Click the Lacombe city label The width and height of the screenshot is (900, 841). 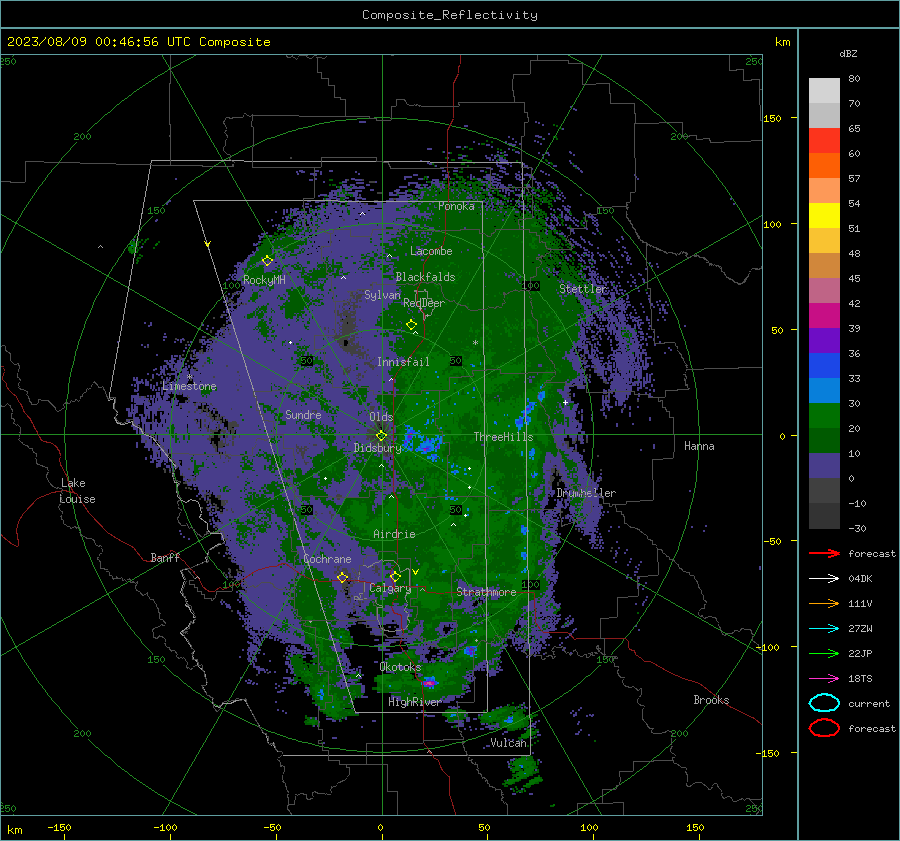(x=431, y=251)
